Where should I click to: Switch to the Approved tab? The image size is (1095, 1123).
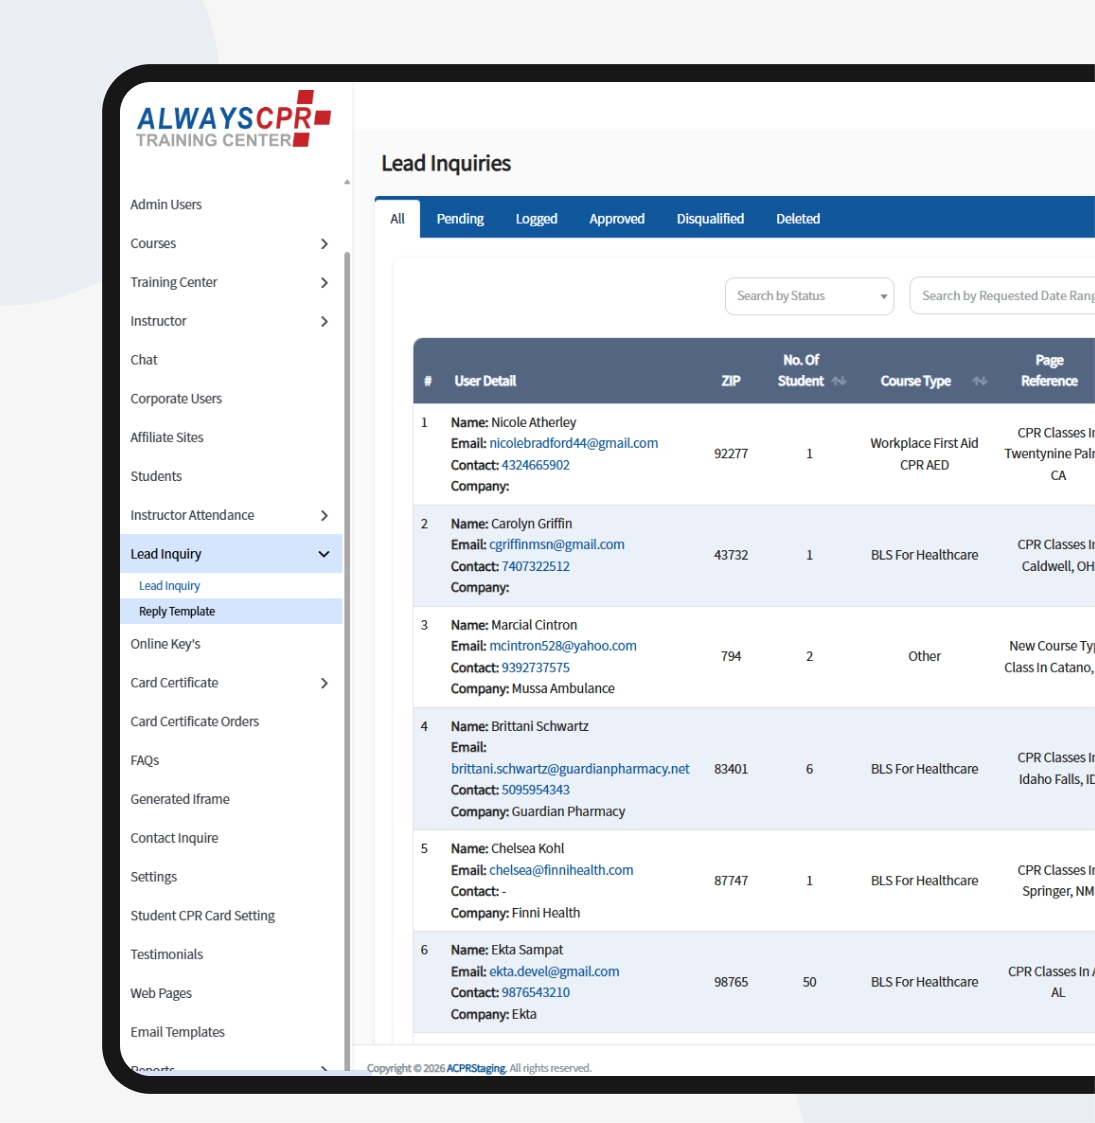click(x=617, y=218)
